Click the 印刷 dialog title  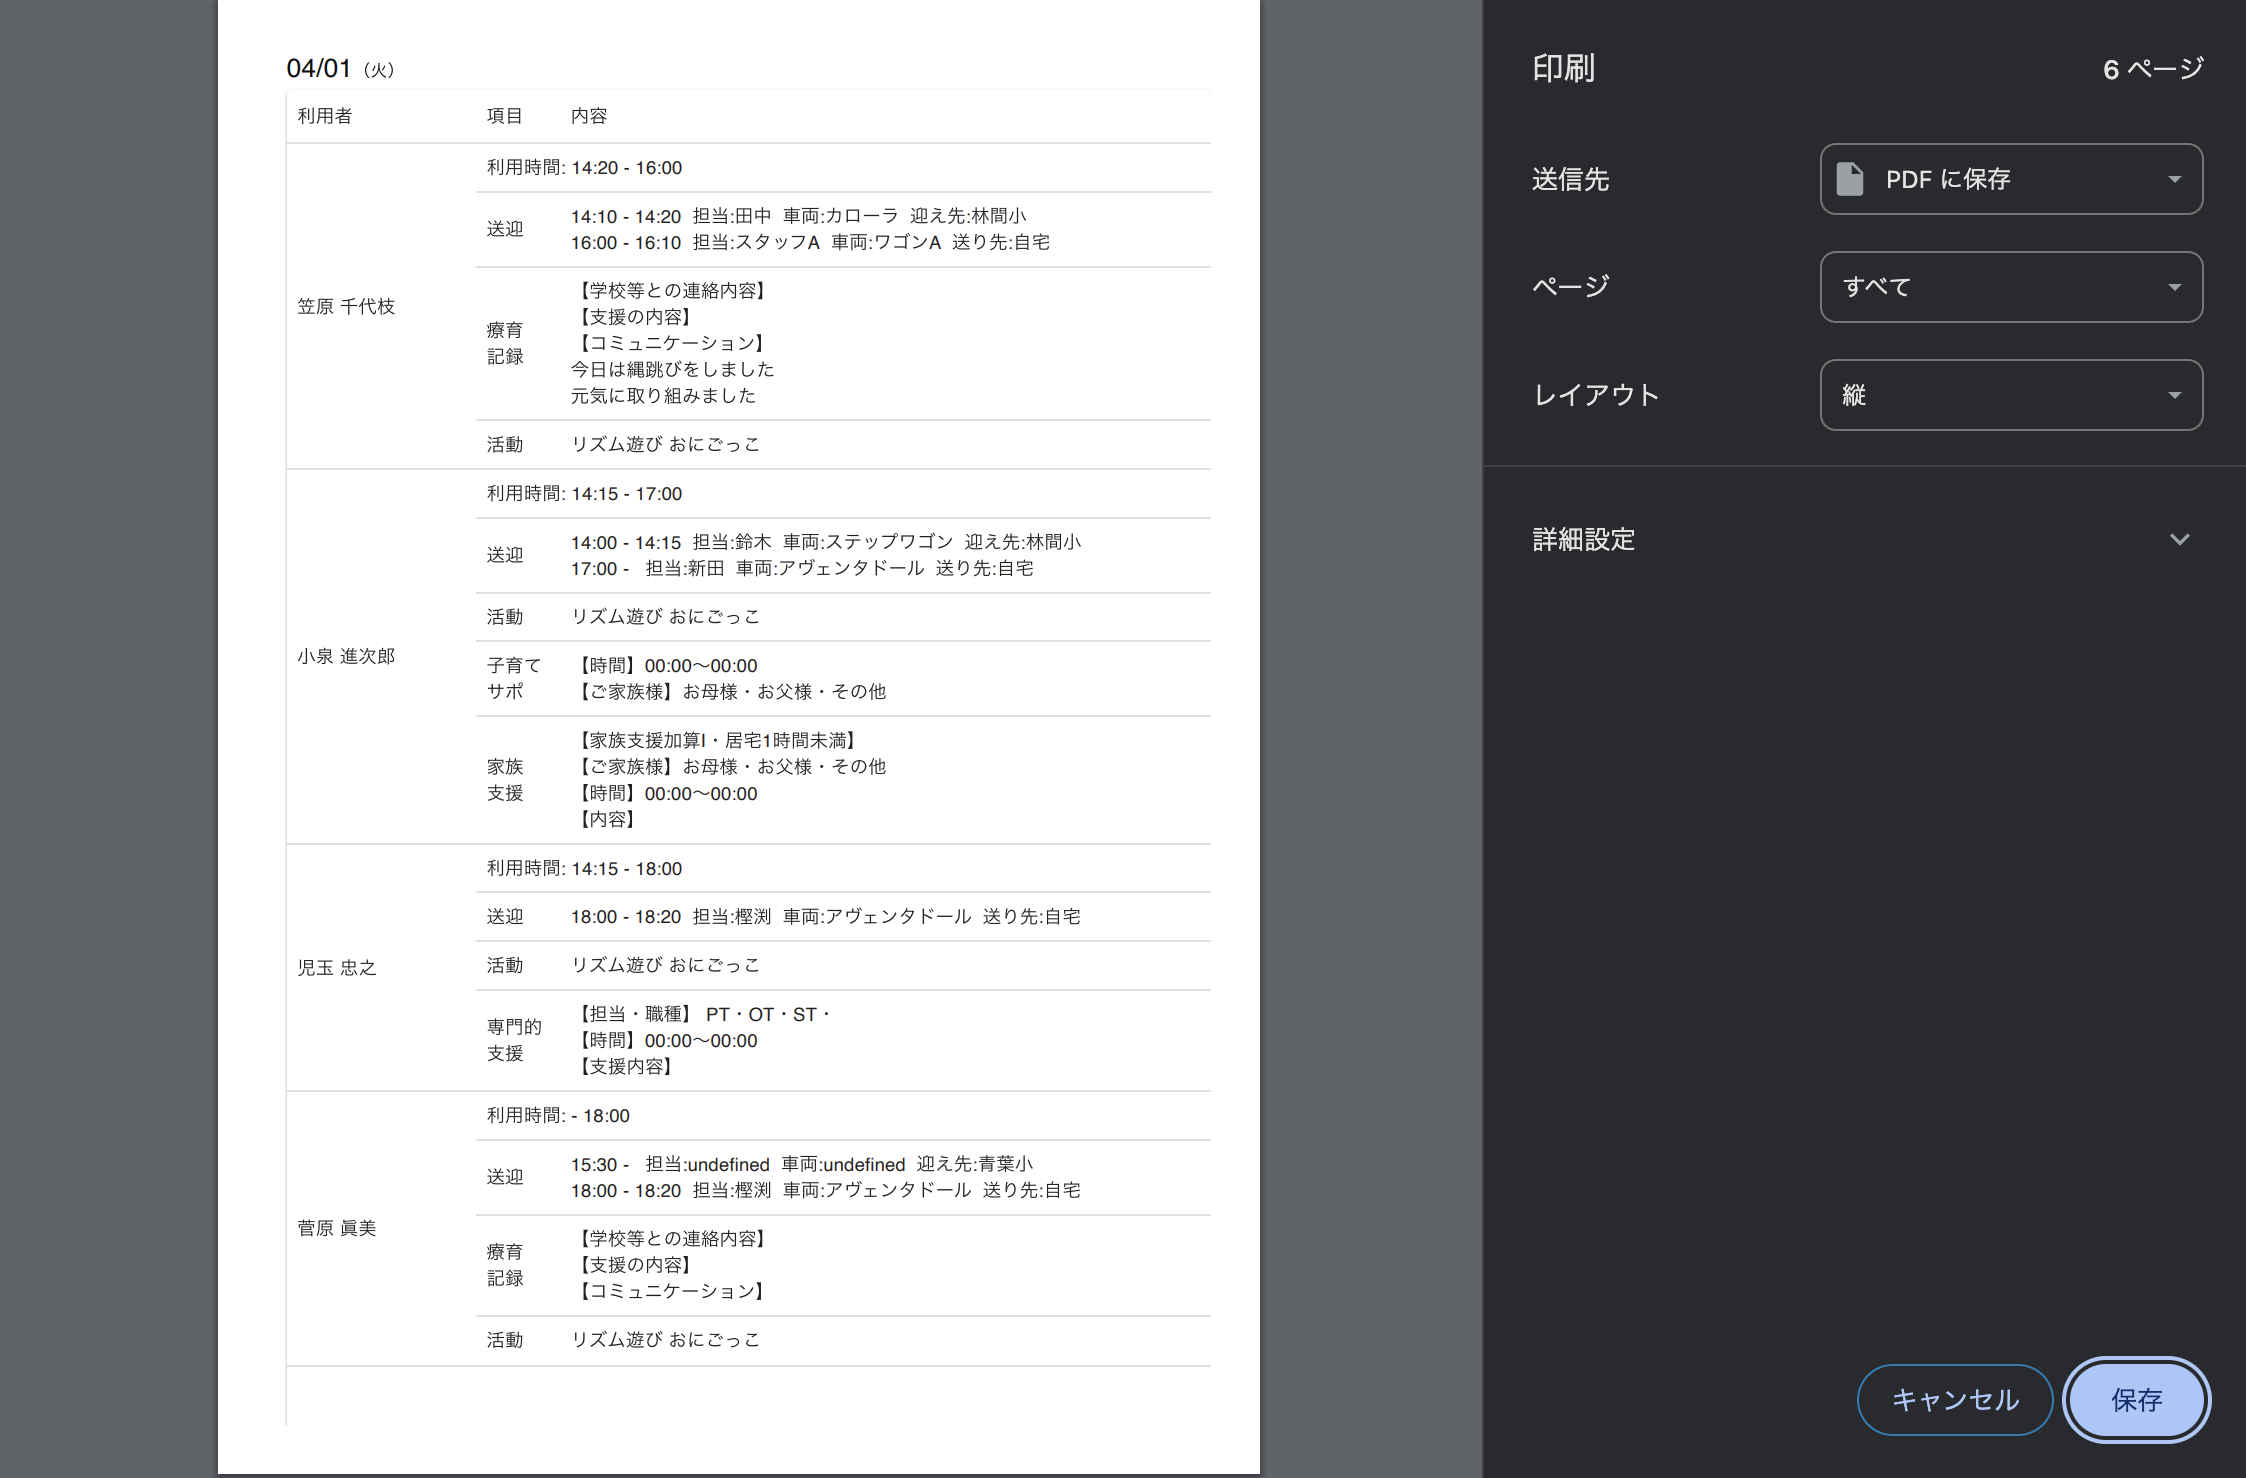tap(1564, 68)
